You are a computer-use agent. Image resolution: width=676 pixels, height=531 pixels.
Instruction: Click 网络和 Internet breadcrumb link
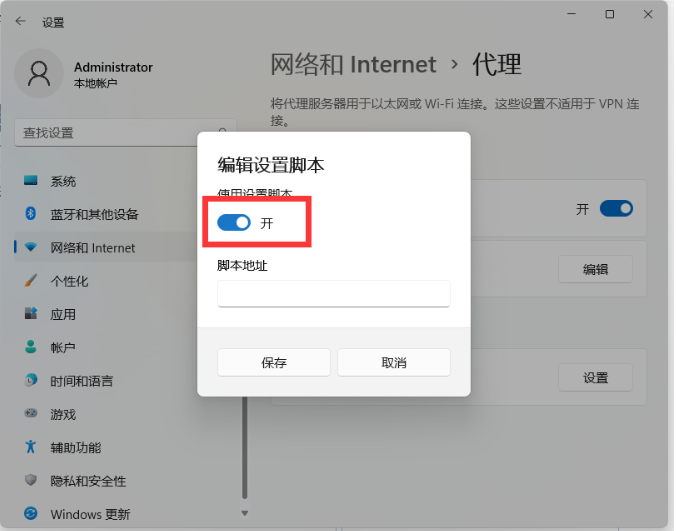353,65
